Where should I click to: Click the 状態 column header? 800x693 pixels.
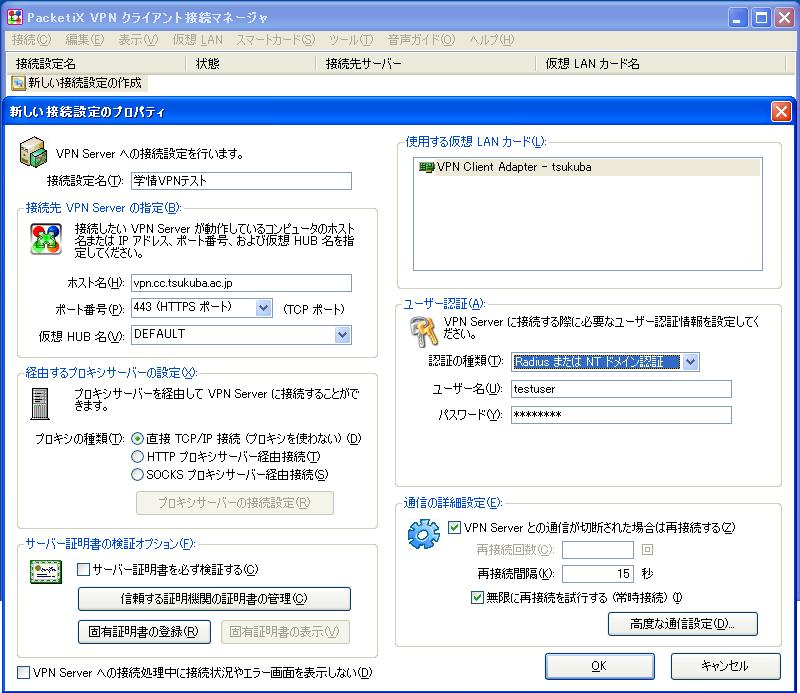point(250,64)
